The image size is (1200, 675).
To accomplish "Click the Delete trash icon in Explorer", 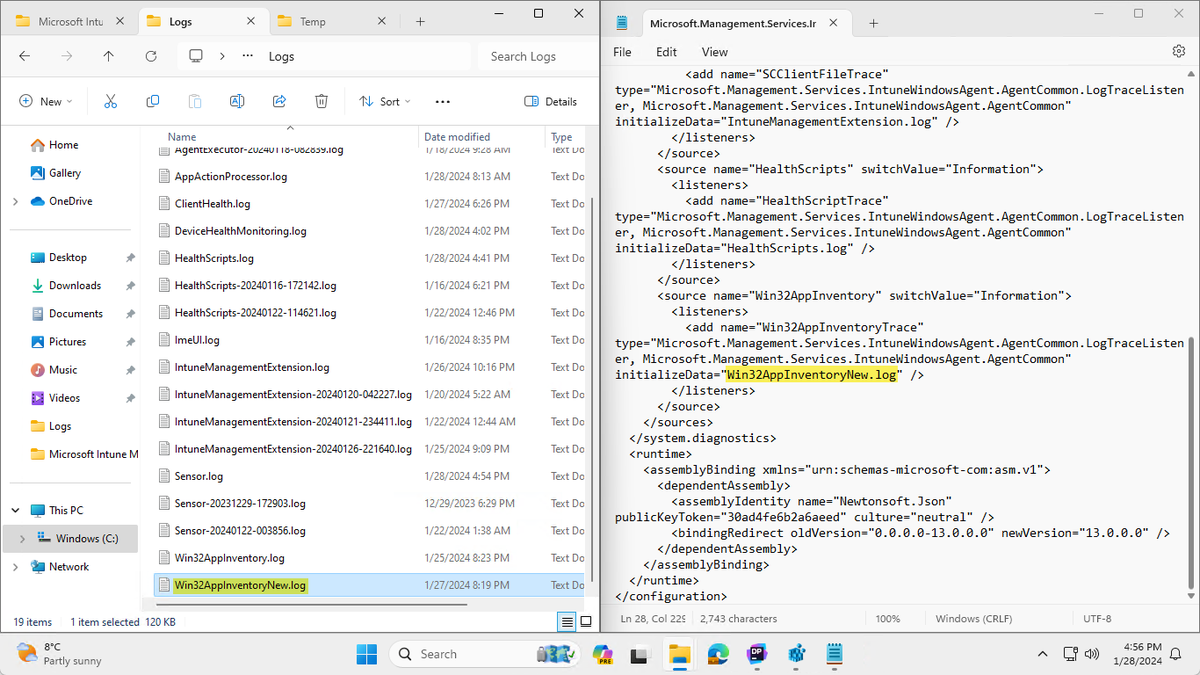I will tap(321, 101).
